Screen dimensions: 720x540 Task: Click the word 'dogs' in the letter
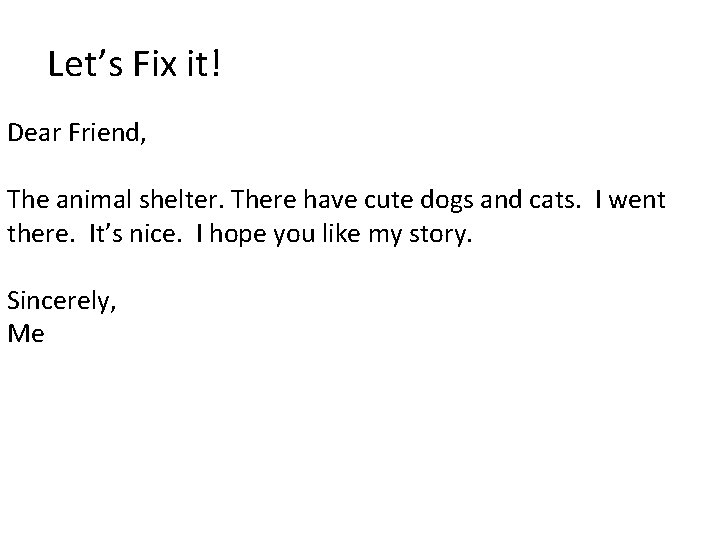click(x=446, y=201)
